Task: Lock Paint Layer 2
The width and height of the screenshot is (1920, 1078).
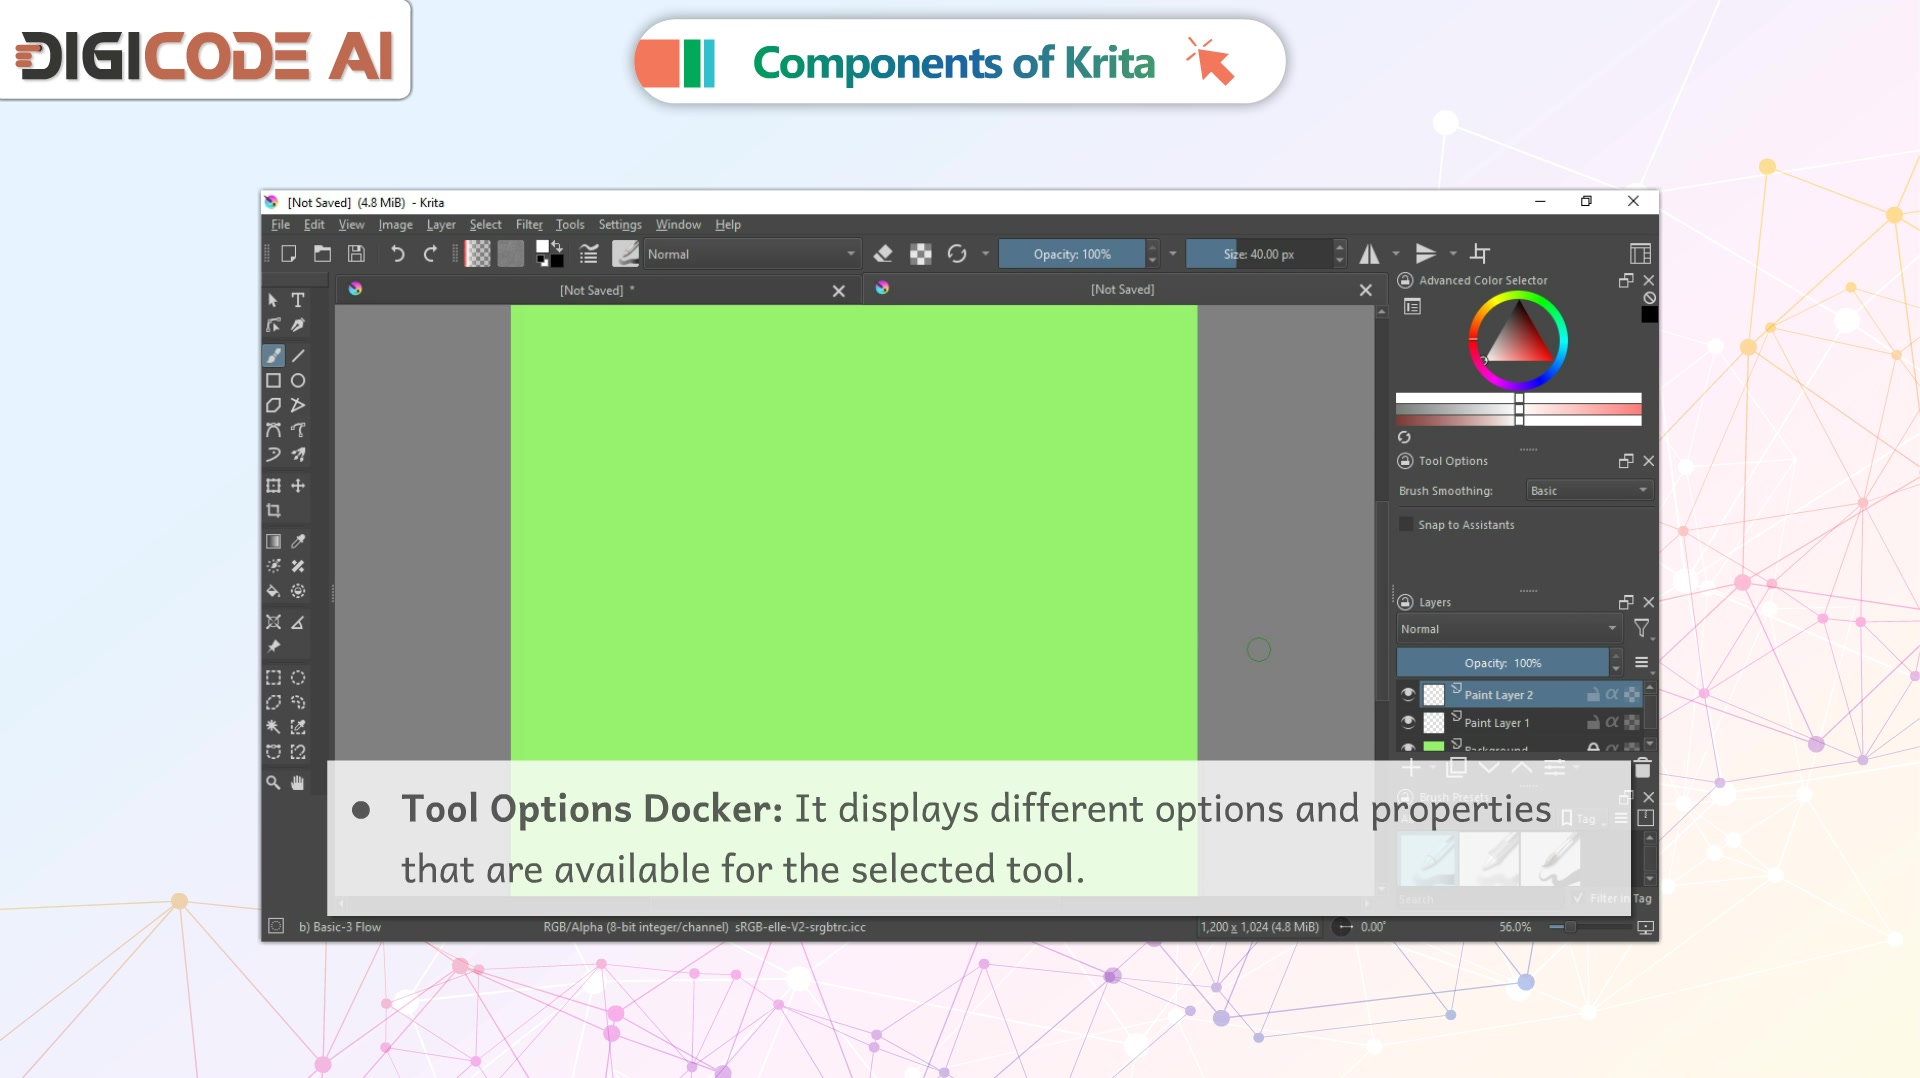Action: click(x=1593, y=694)
